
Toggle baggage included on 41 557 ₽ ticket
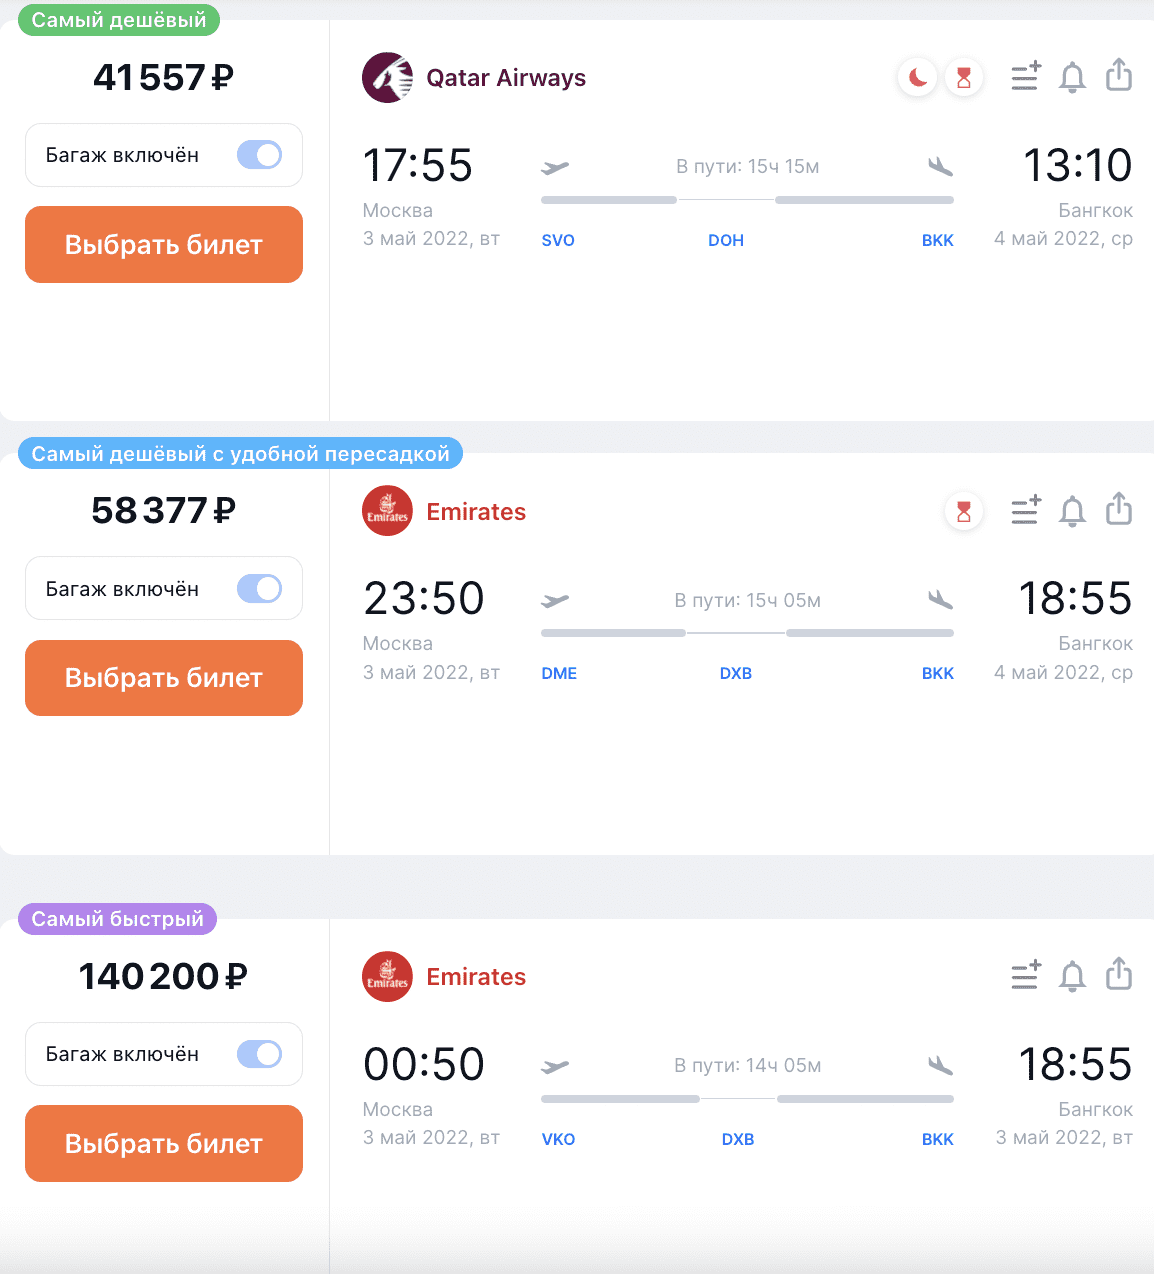click(260, 155)
